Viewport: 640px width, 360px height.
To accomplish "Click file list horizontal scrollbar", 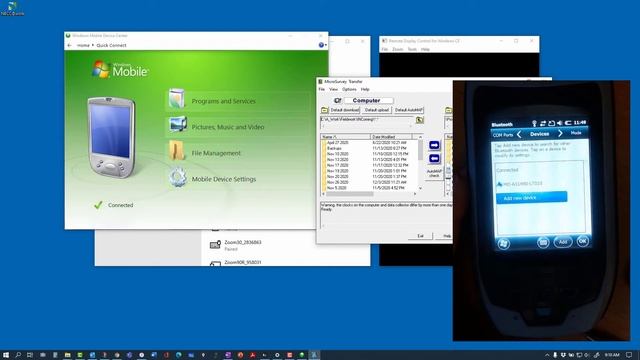I will click(x=369, y=194).
